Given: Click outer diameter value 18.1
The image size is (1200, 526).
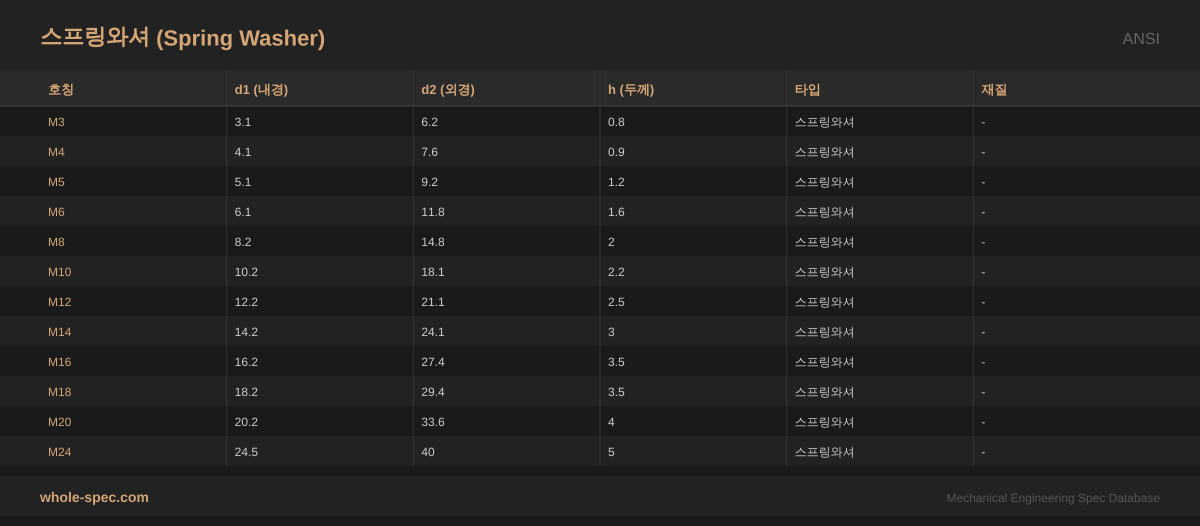Looking at the screenshot, I should pos(433,272).
